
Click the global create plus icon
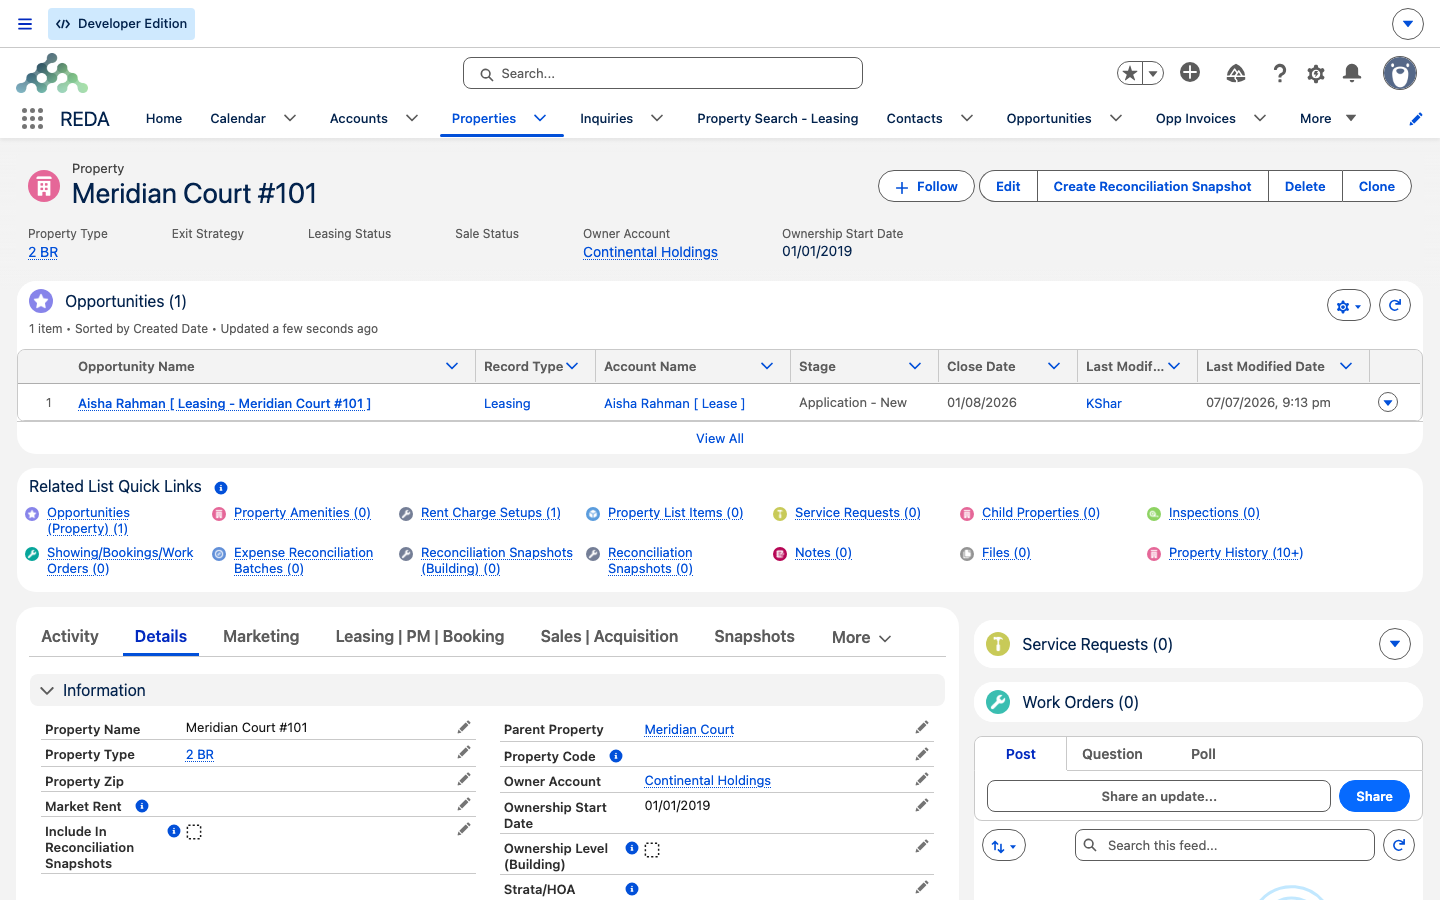tap(1190, 72)
